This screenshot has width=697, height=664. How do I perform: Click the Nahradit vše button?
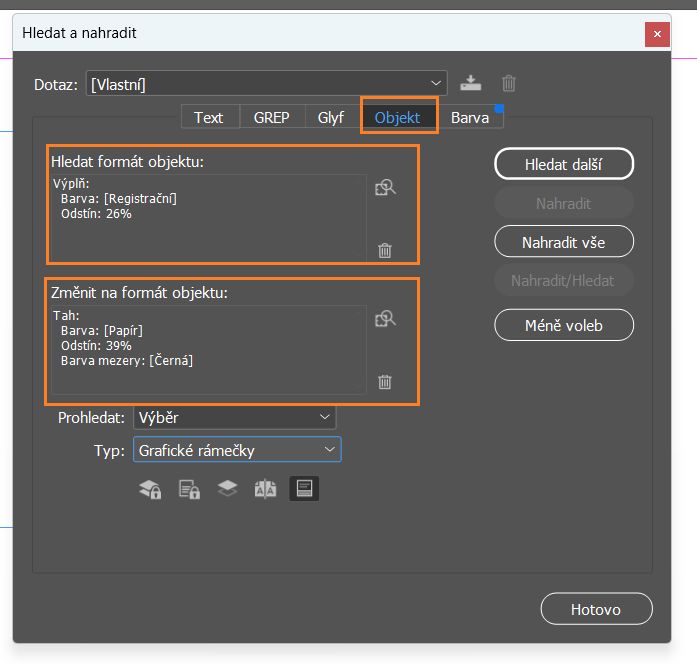click(x=564, y=242)
